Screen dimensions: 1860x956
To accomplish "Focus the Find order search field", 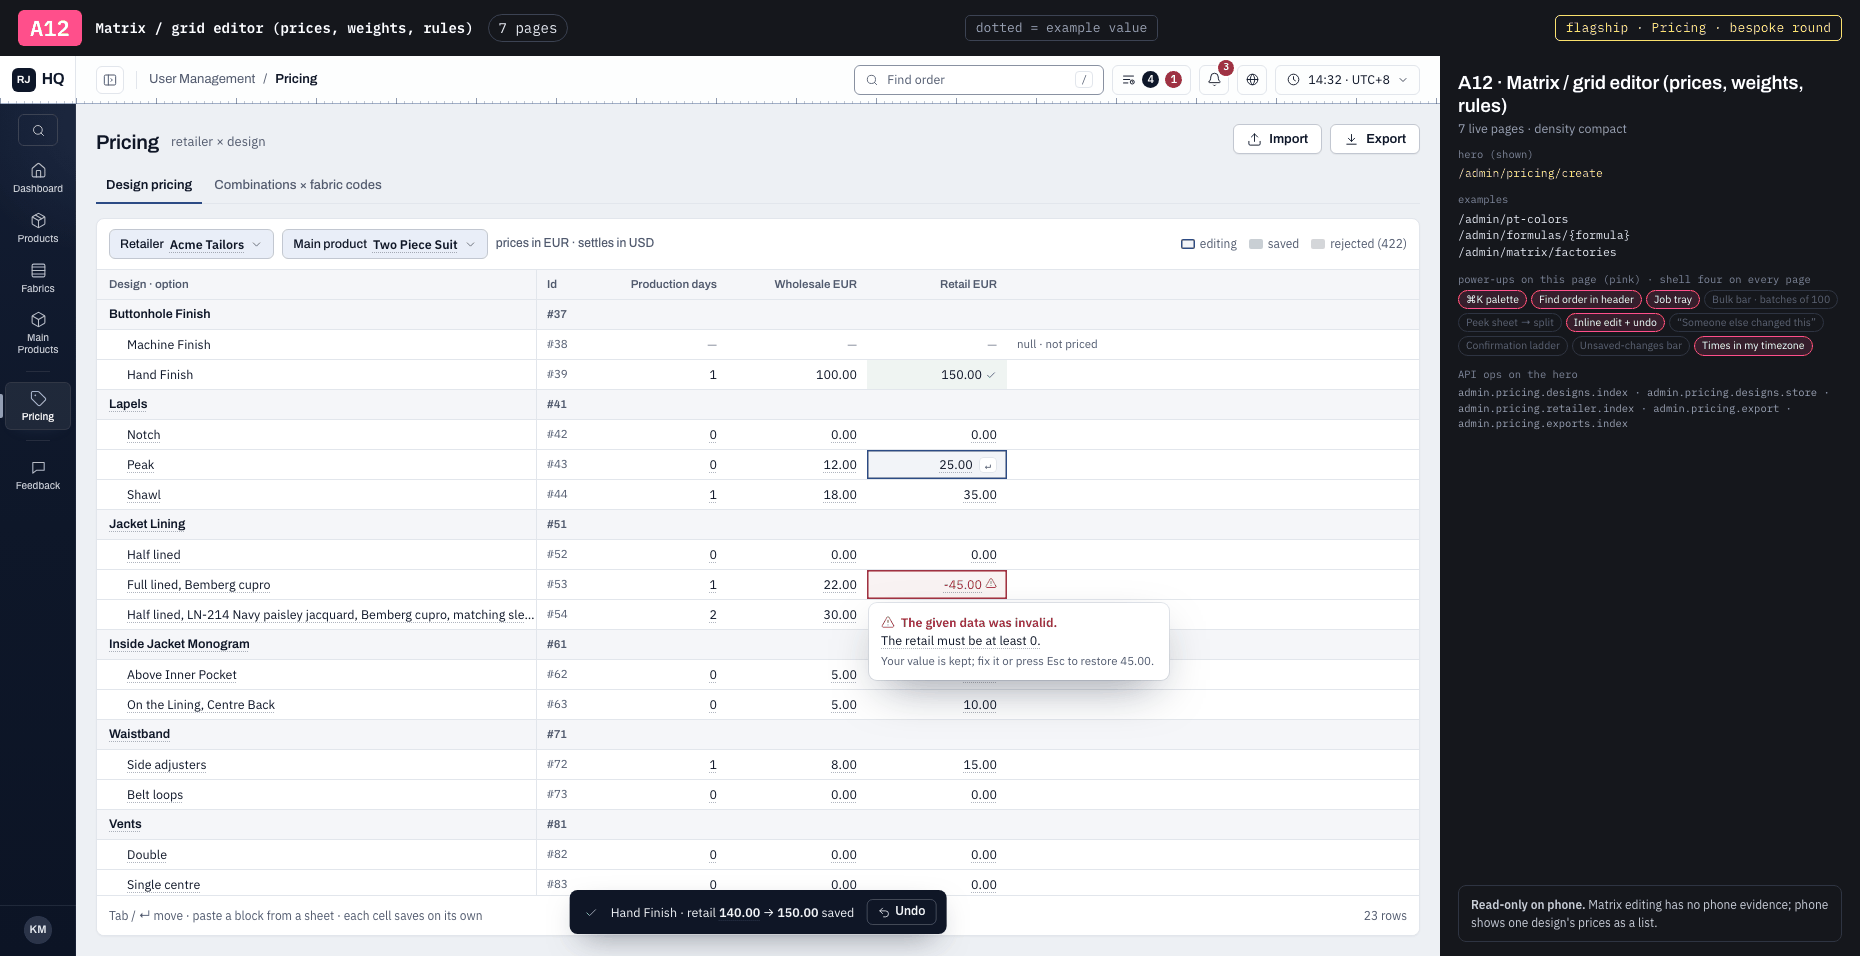I will 979,80.
